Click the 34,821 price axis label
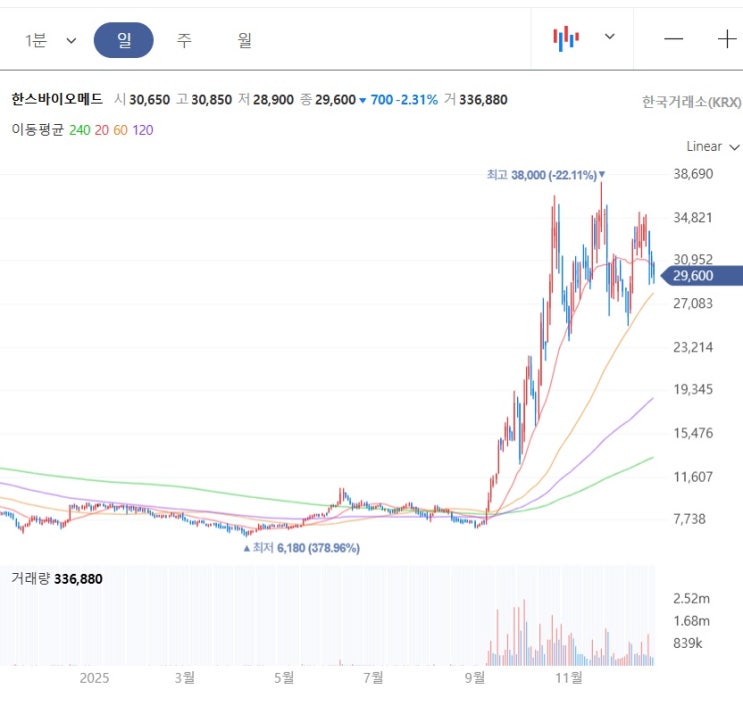This screenshot has height=706, width=743. point(693,217)
